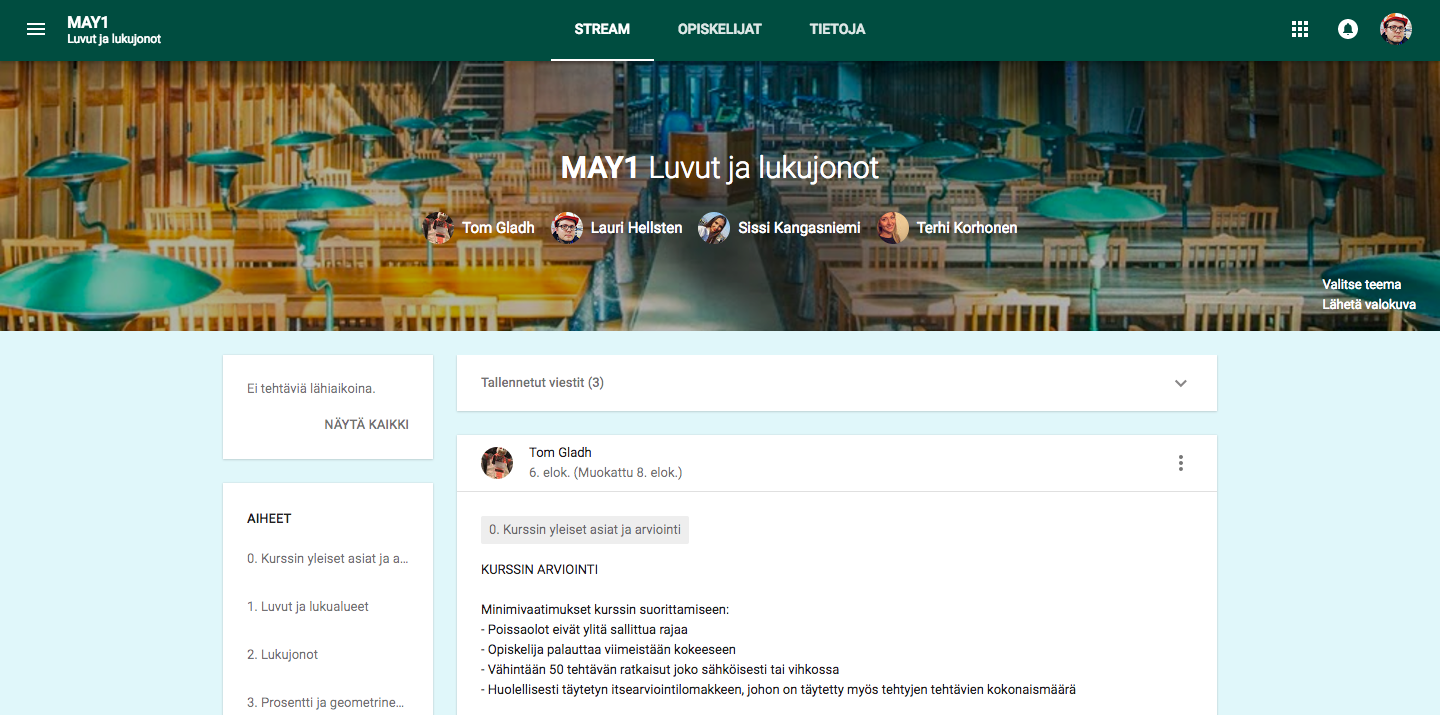Click the Näytä kaikki button
The width and height of the screenshot is (1440, 715).
pos(366,424)
